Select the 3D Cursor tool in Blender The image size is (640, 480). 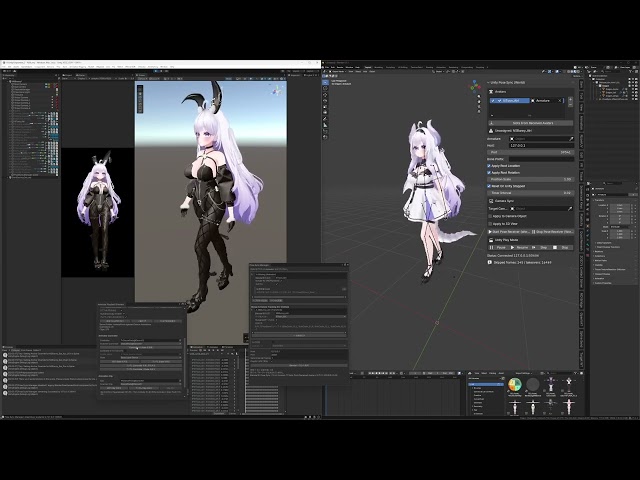[x=325, y=88]
